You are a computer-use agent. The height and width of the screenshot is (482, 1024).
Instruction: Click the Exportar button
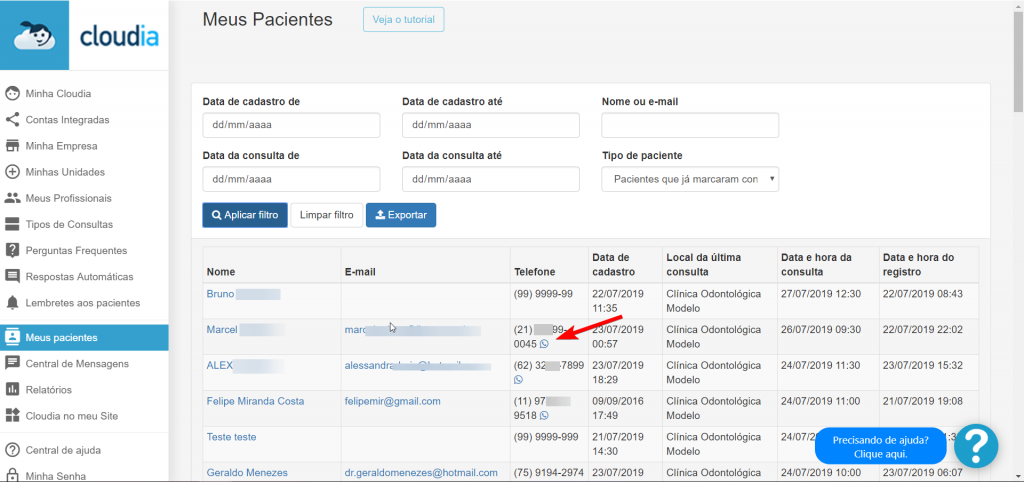pyautogui.click(x=401, y=215)
